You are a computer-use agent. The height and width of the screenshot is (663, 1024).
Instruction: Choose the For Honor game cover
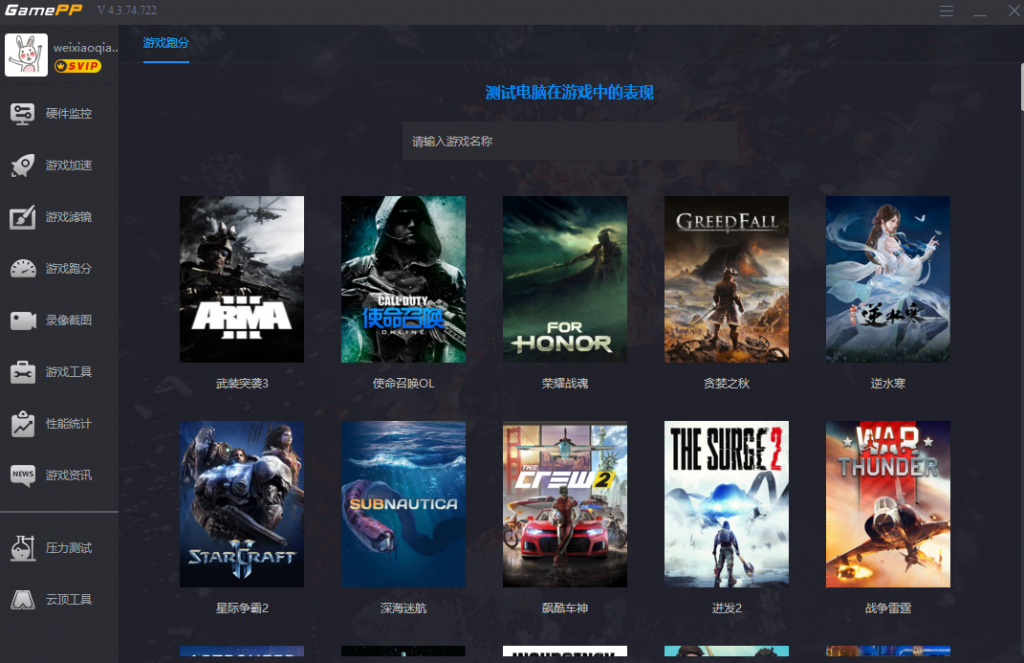point(564,279)
